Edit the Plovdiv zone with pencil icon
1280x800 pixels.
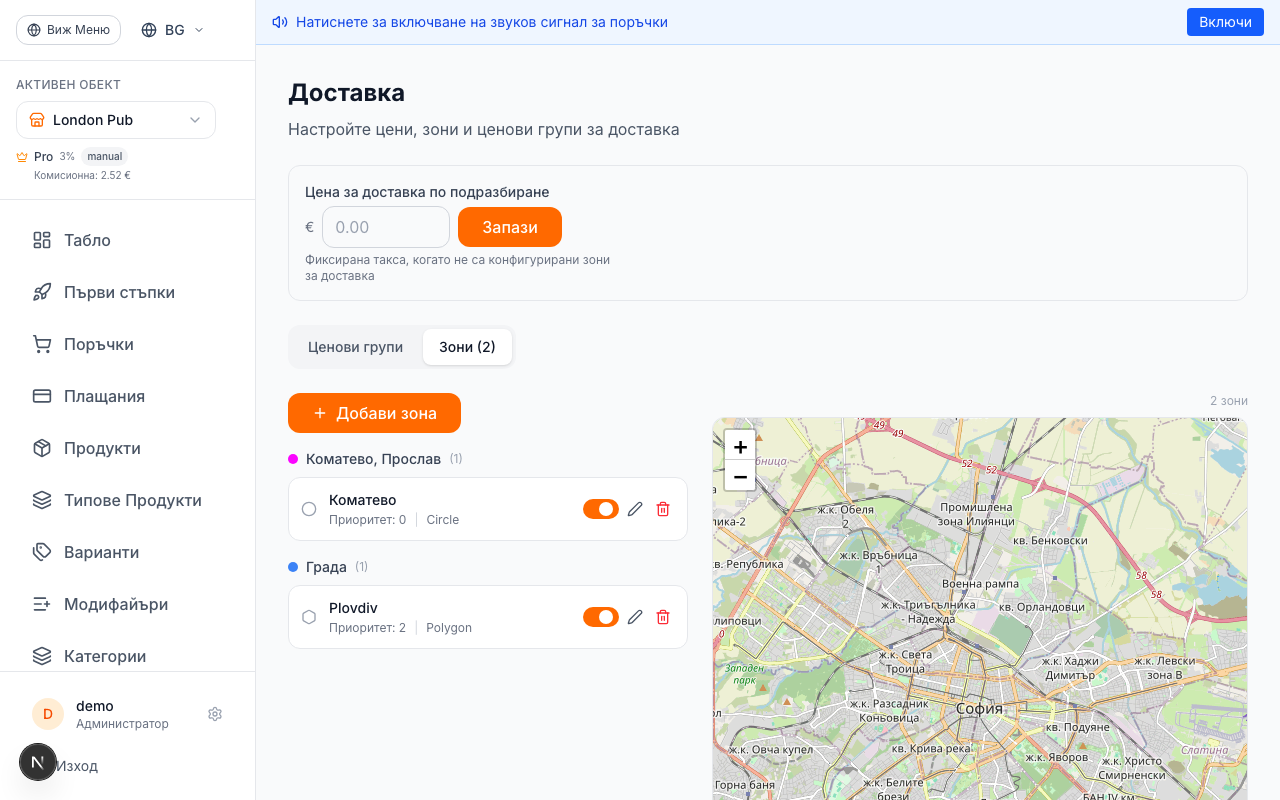pyautogui.click(x=635, y=617)
